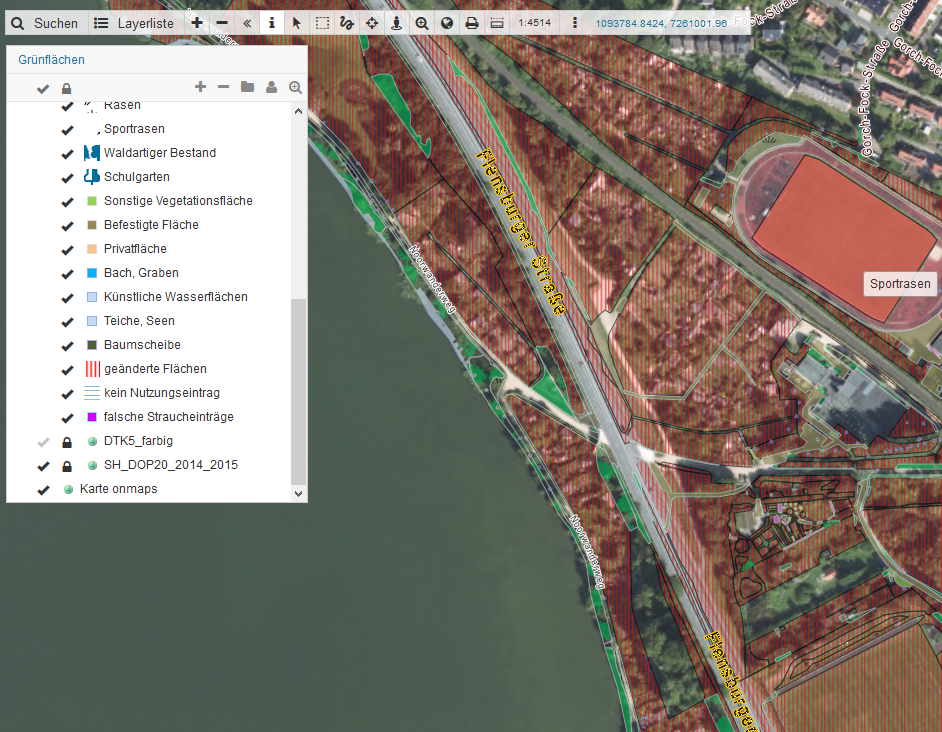Uncheck the Waldartiger Bestand layer
942x732 pixels.
pyautogui.click(x=67, y=153)
